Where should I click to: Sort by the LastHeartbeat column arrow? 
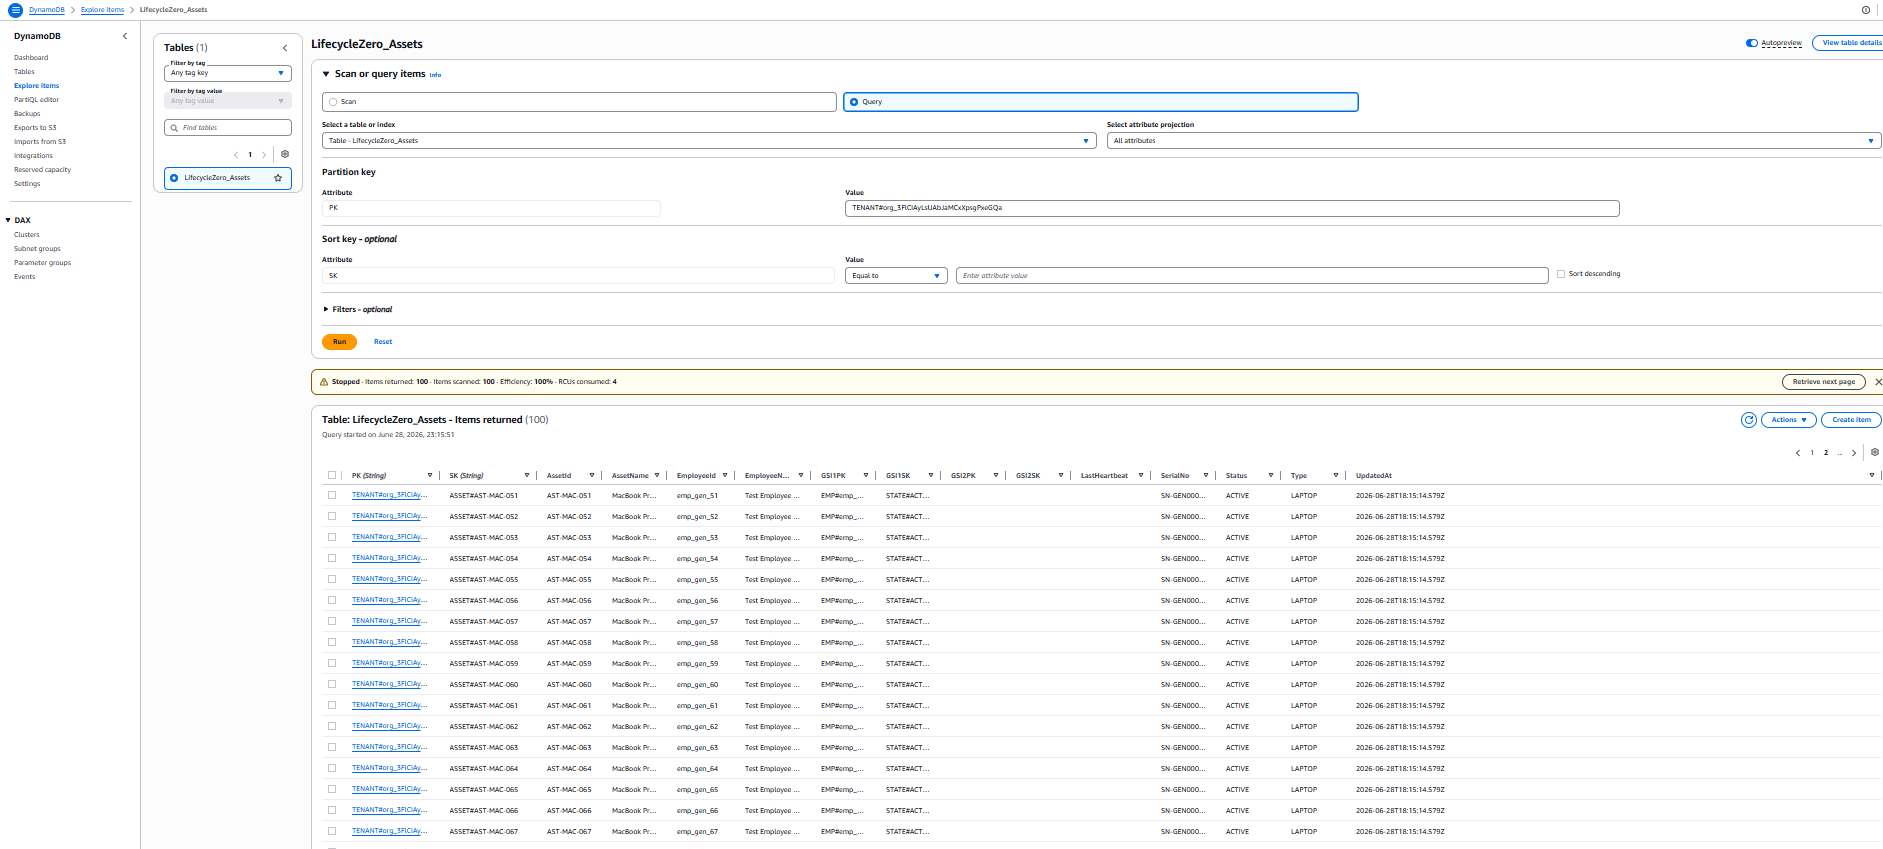[1141, 475]
